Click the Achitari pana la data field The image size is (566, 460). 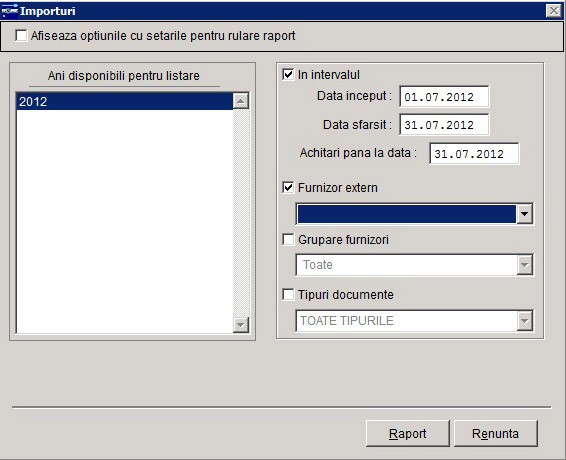[x=474, y=153]
